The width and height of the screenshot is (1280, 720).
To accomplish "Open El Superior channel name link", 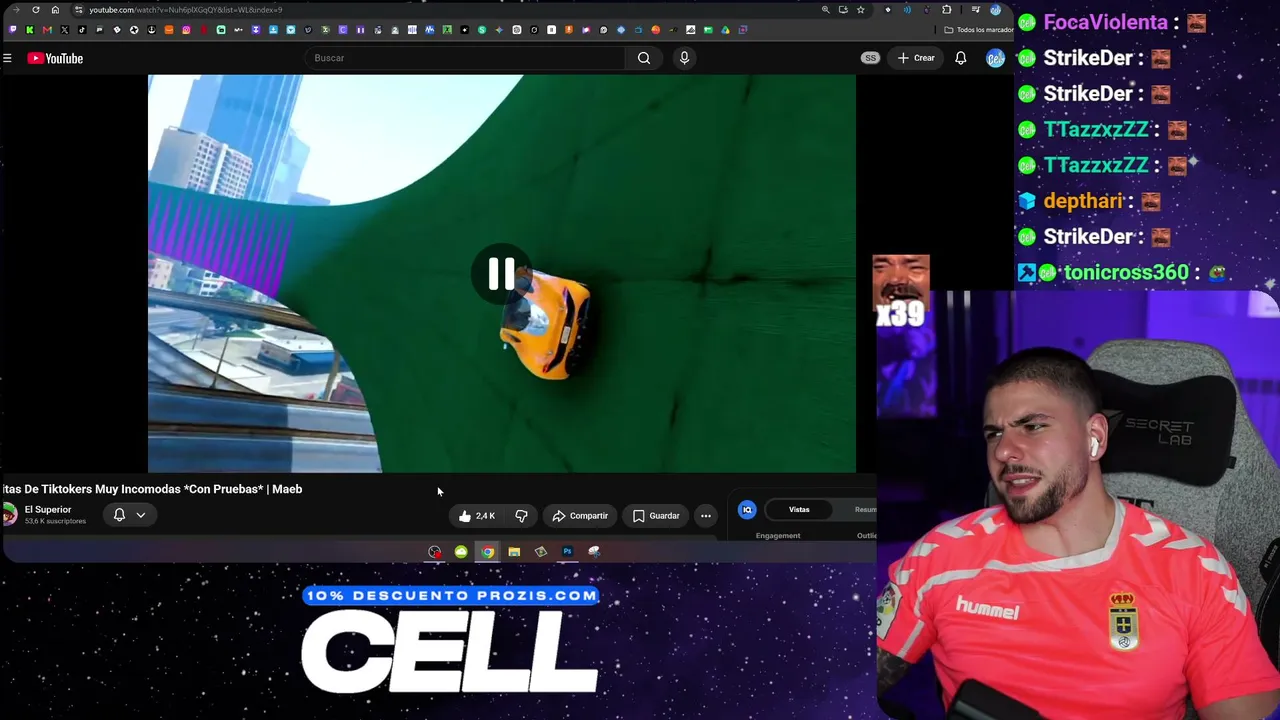I will pos(48,510).
